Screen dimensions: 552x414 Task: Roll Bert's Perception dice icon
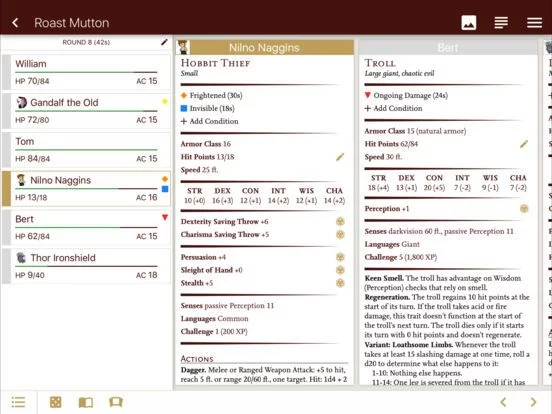coord(524,209)
